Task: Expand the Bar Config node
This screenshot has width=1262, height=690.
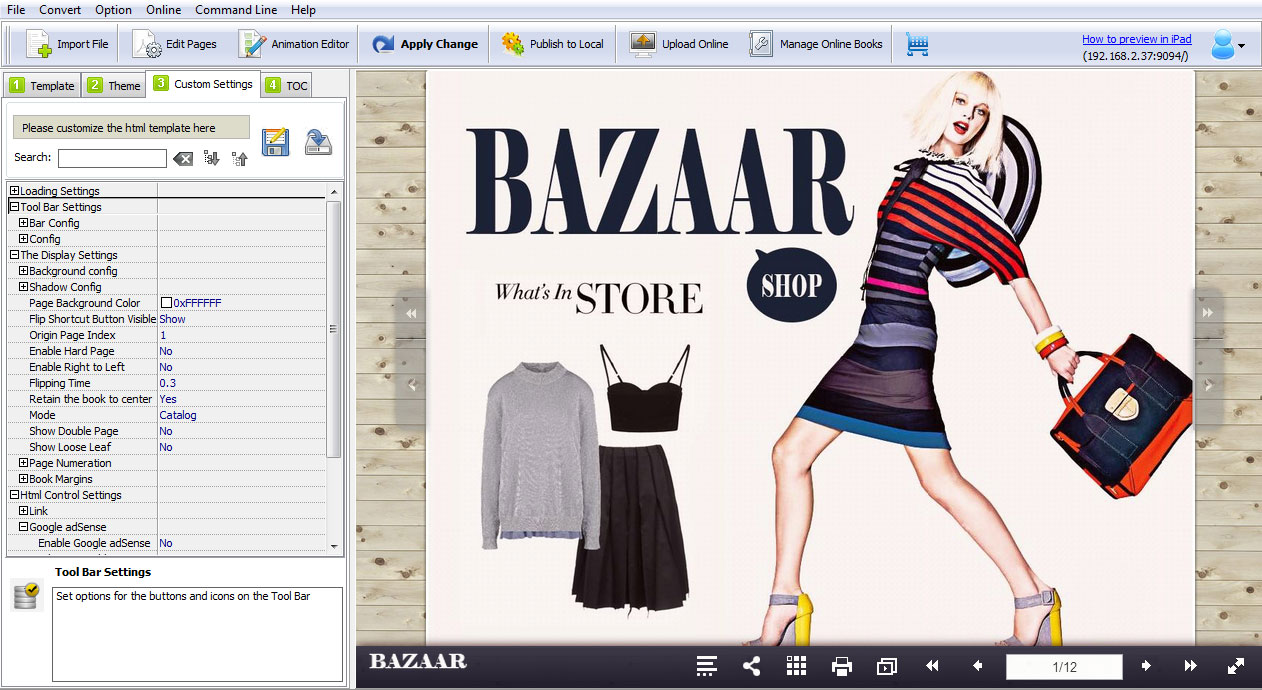Action: point(24,223)
